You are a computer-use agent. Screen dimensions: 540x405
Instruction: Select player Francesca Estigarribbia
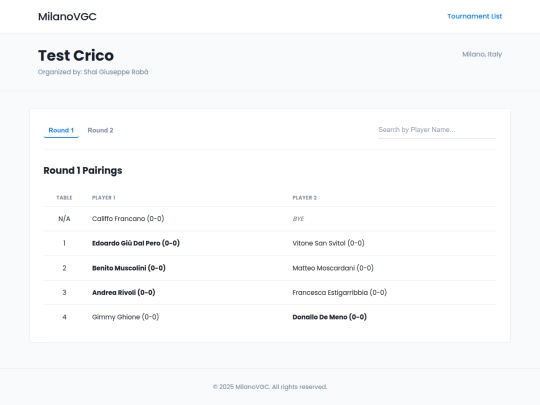pyautogui.click(x=340, y=292)
